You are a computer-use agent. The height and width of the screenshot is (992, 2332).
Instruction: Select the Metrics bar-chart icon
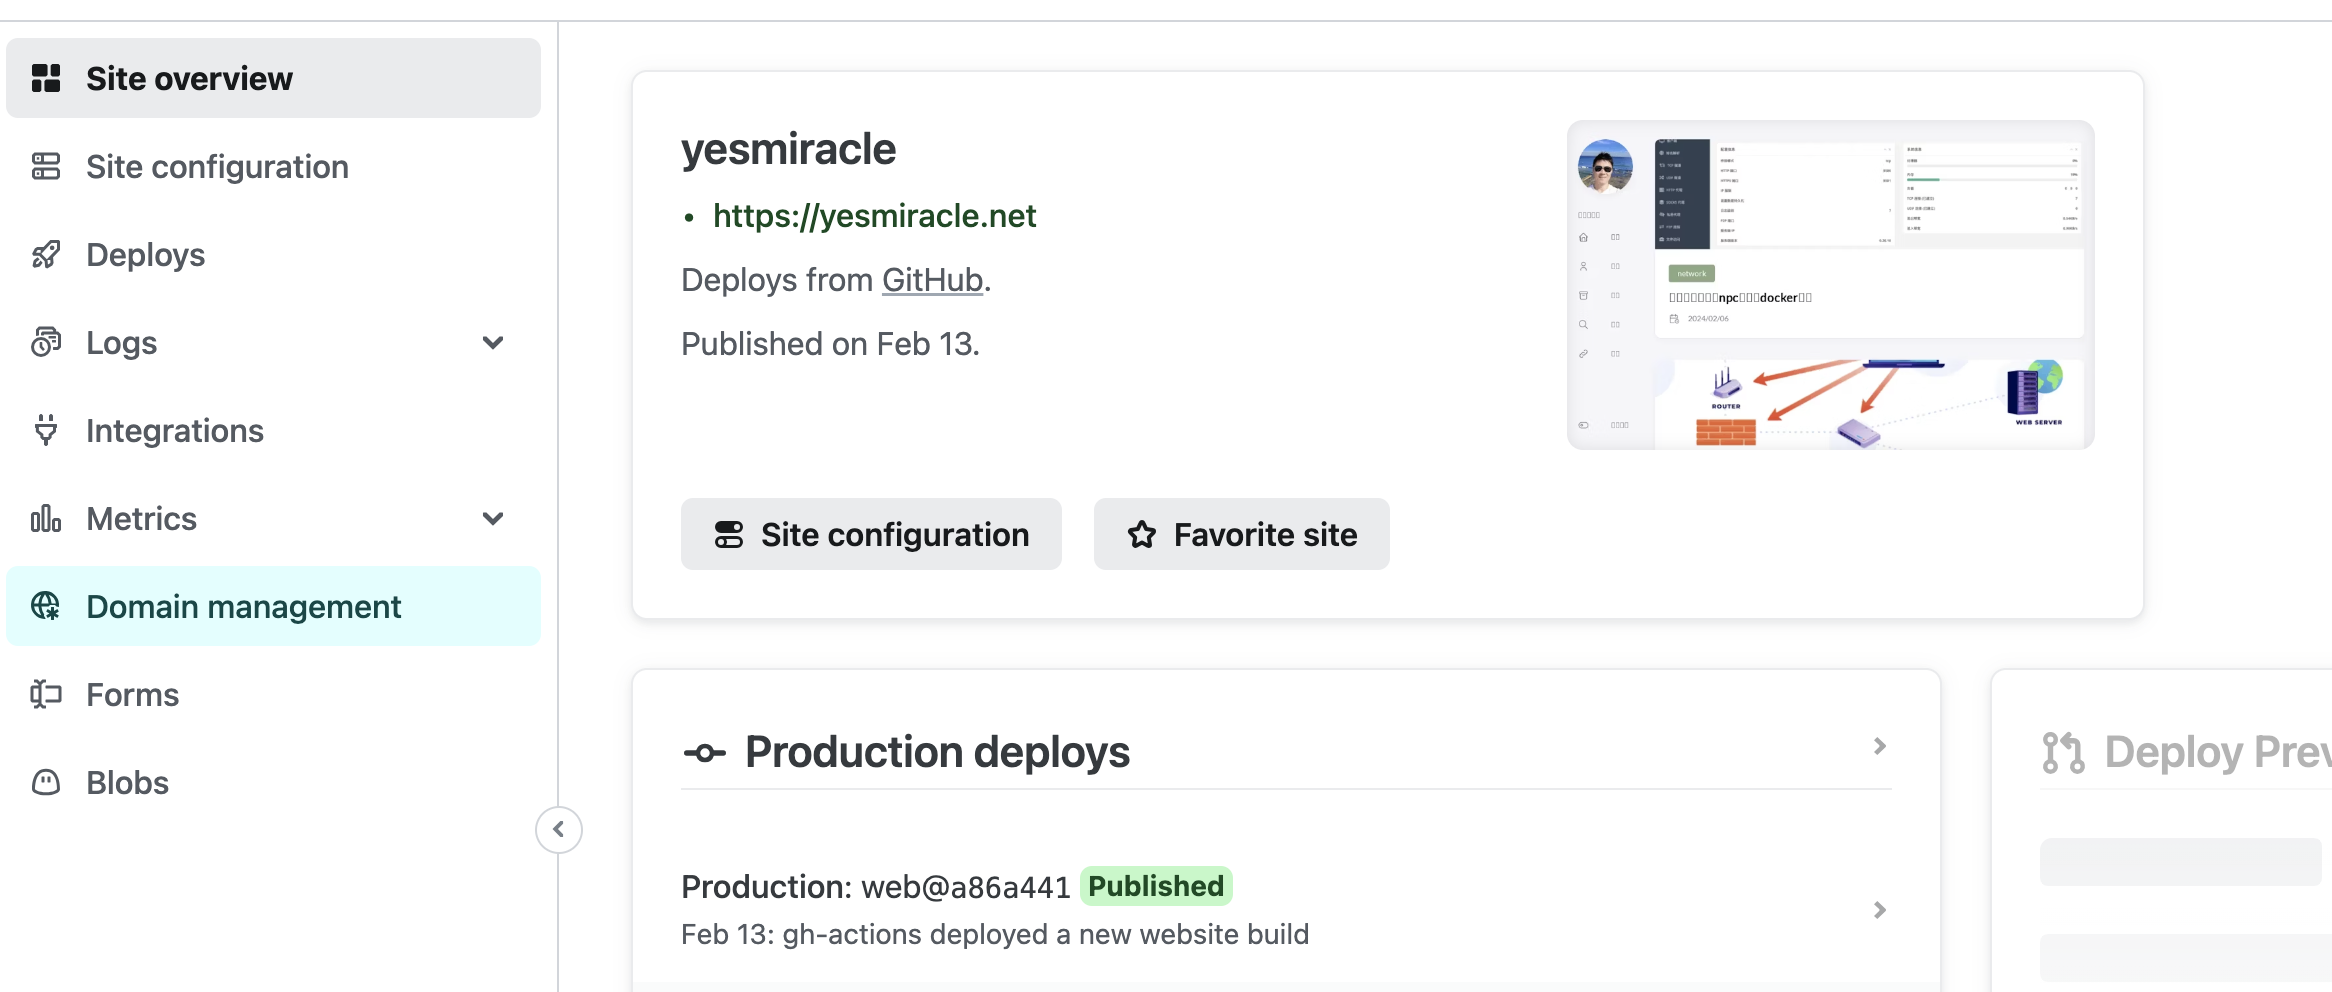(x=46, y=518)
